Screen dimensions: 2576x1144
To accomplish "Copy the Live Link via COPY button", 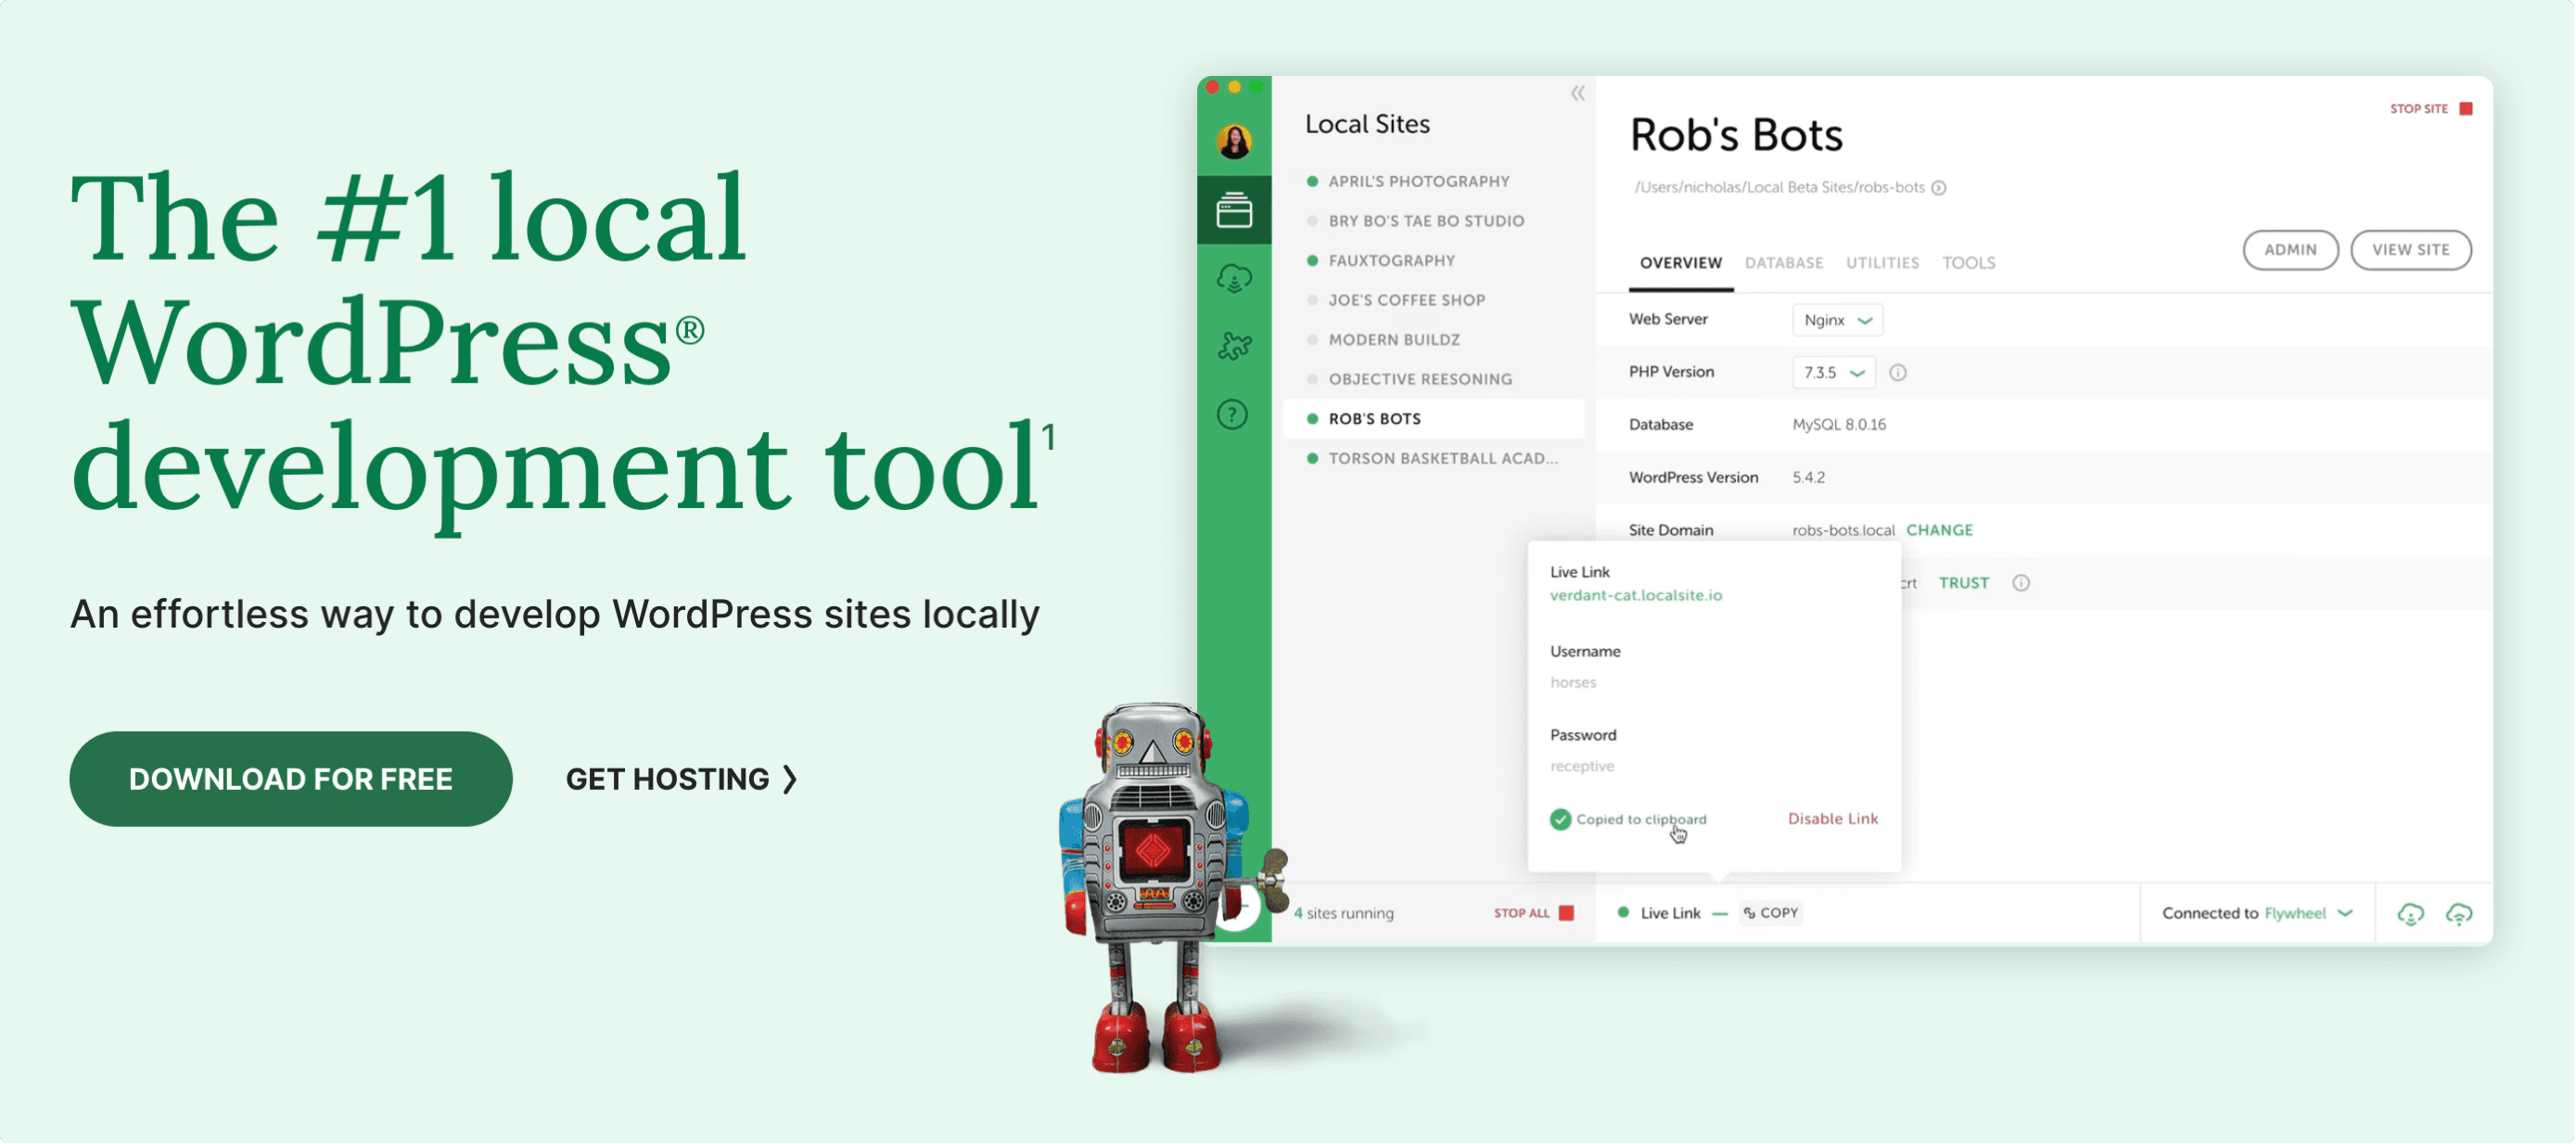I will coord(1771,913).
